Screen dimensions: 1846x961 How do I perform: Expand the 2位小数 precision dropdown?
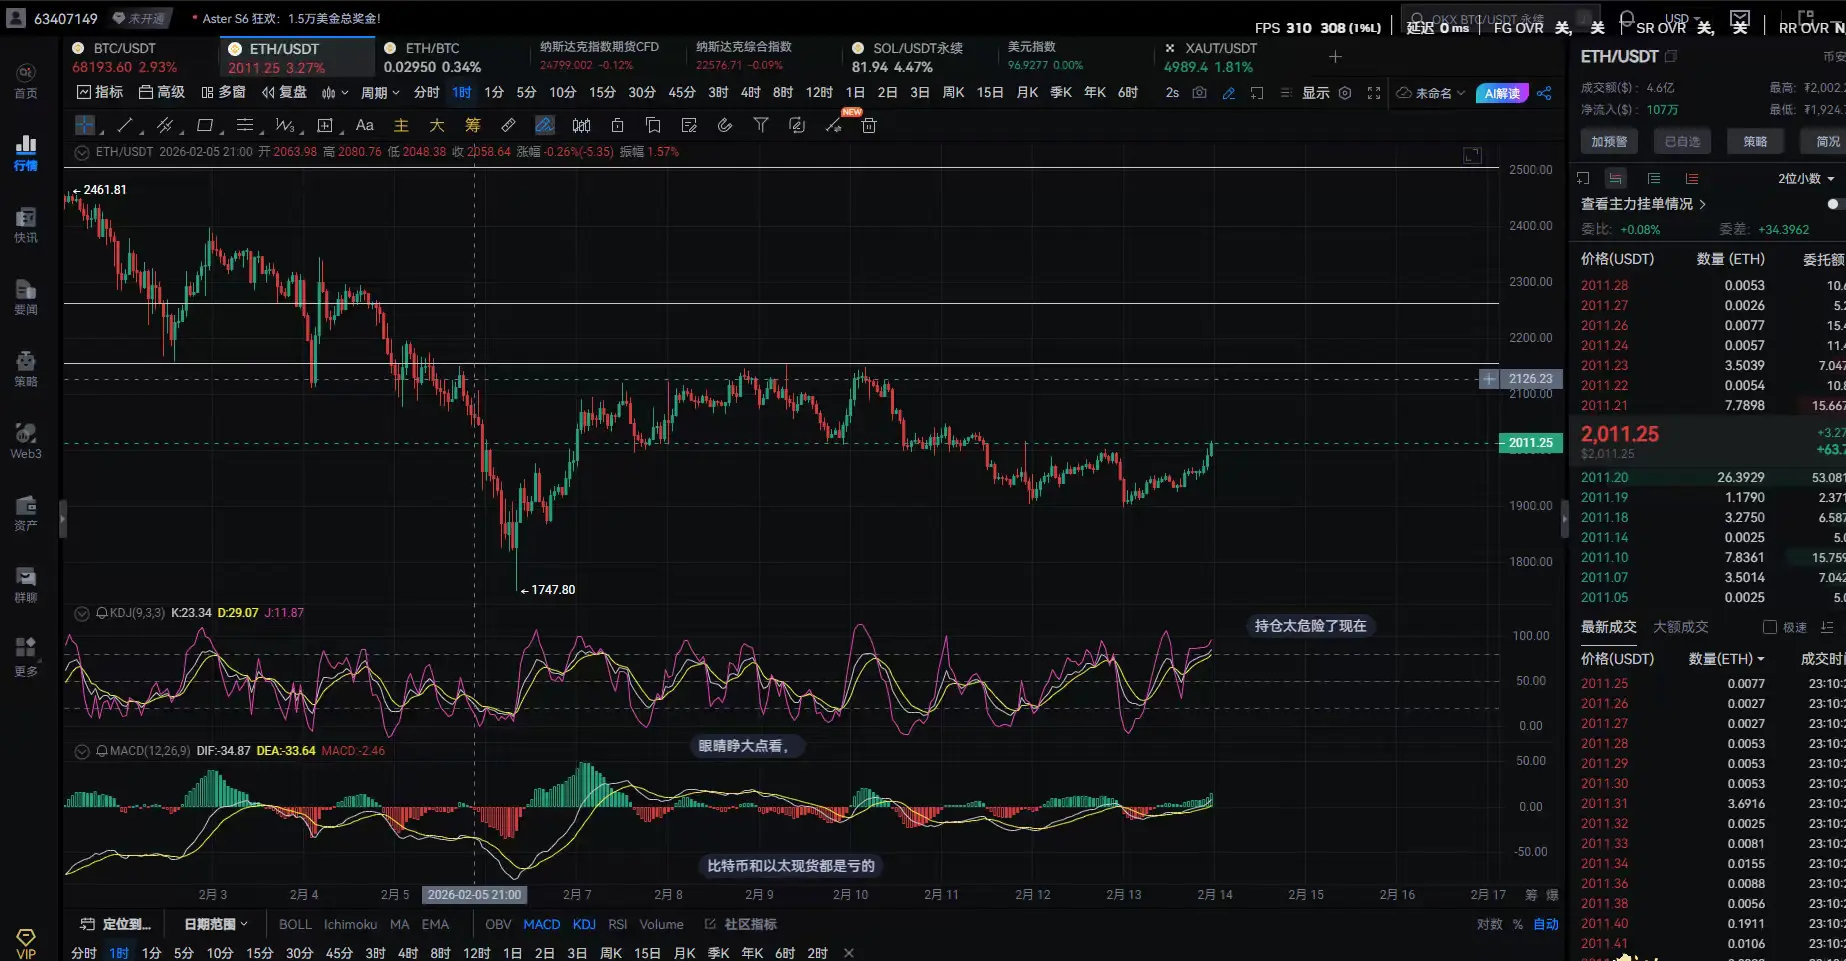pos(1806,179)
